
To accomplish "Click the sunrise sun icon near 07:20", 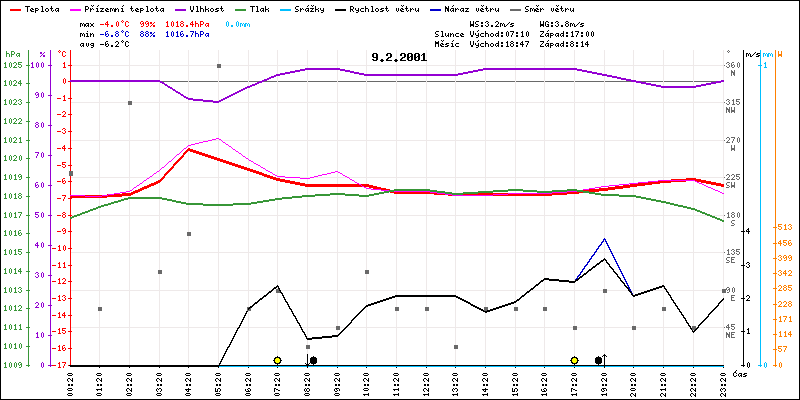I will click(277, 360).
